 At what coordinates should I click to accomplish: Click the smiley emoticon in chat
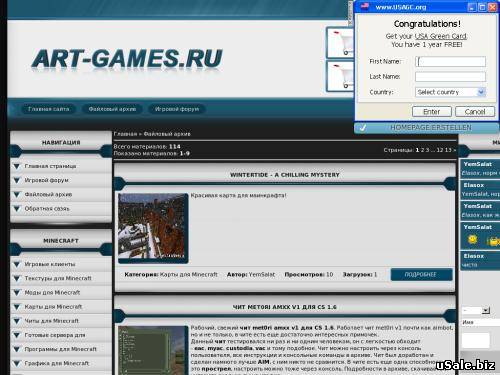point(472,239)
